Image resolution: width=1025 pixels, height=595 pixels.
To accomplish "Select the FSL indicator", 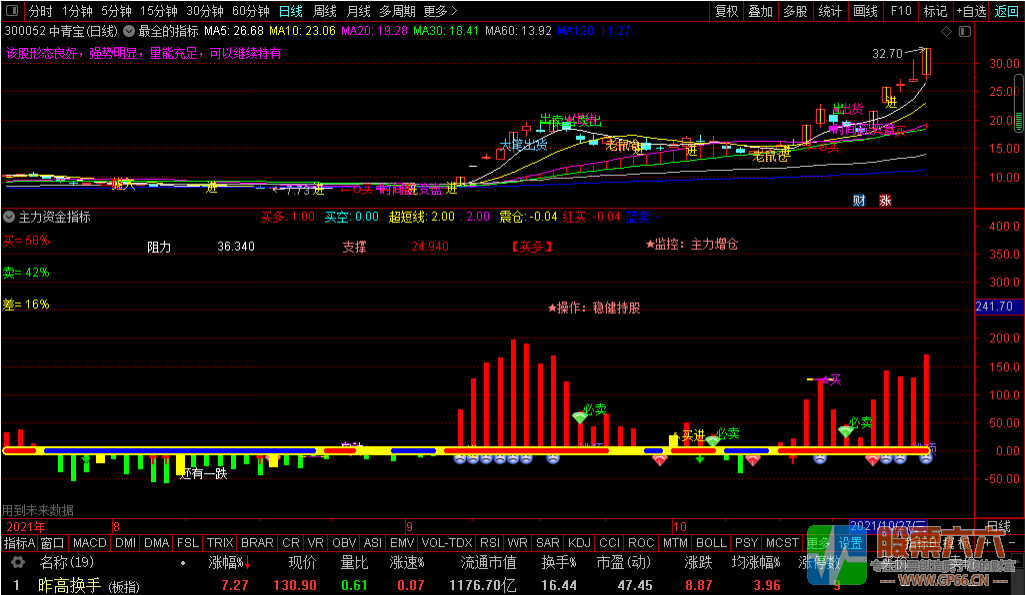I will click(188, 543).
